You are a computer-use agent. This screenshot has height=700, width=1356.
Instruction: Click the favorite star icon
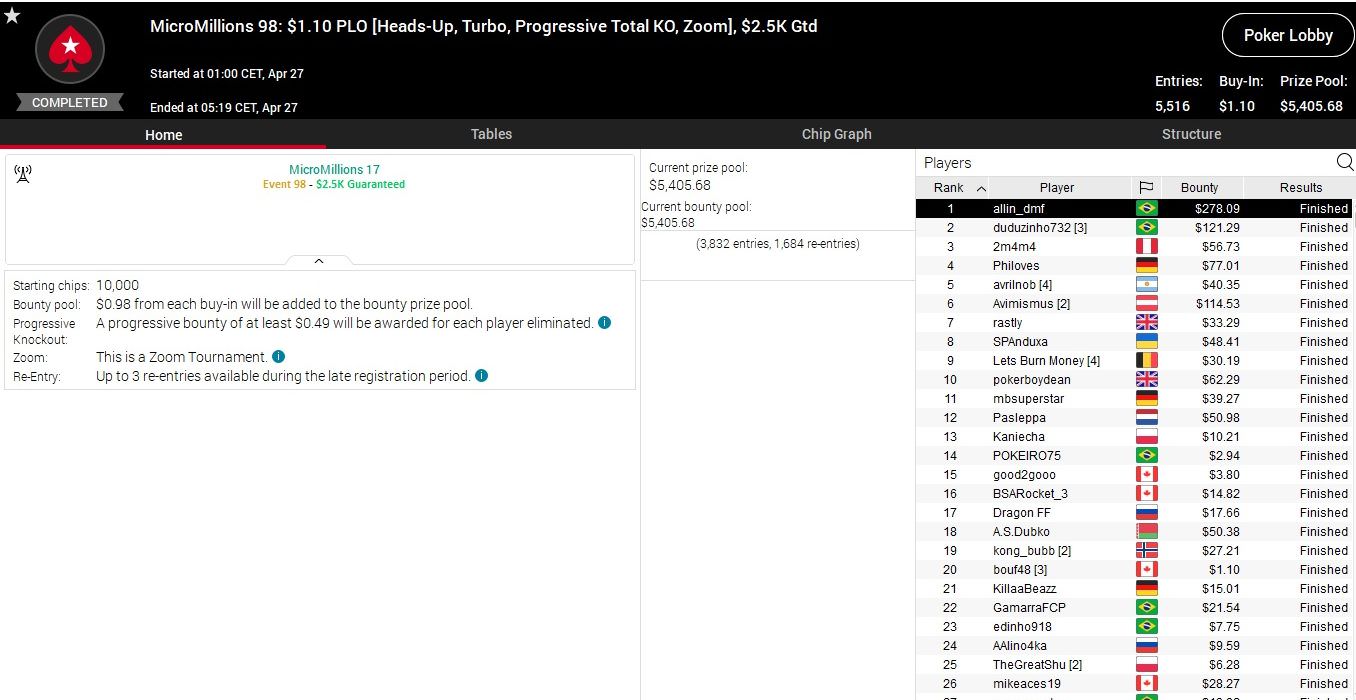[12, 15]
